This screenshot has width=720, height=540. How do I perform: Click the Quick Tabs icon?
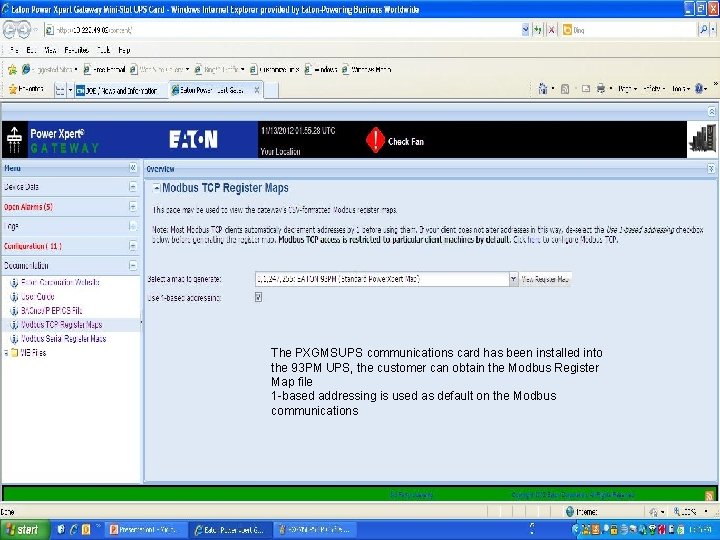click(60, 90)
